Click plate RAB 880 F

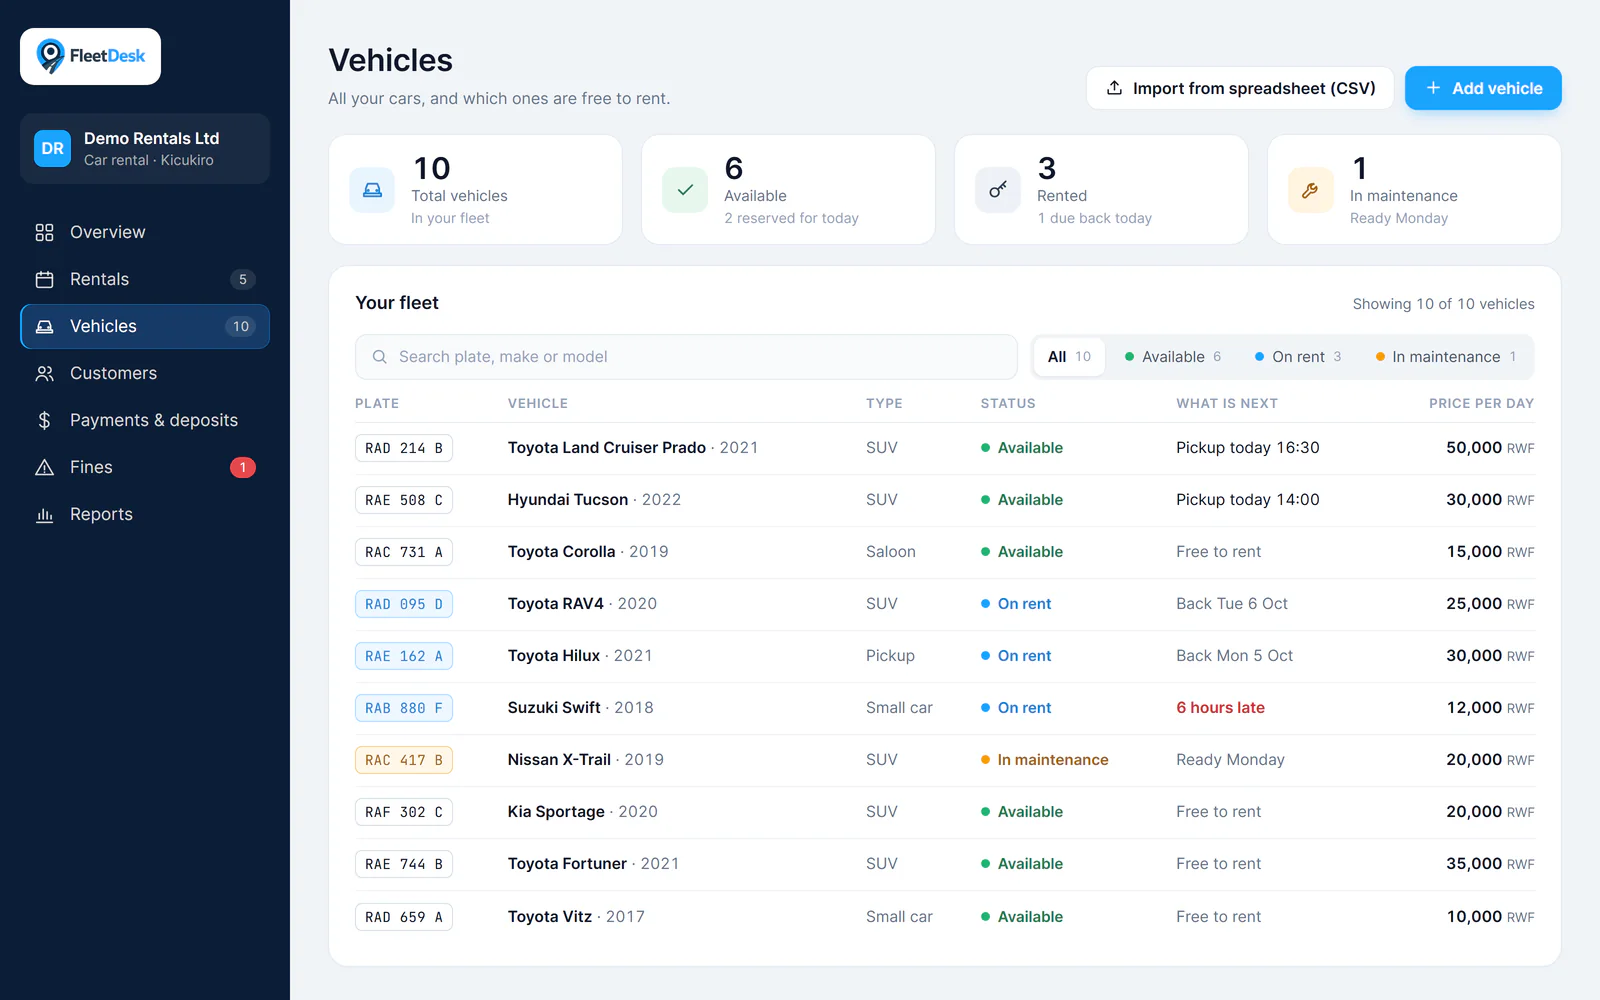[404, 708]
